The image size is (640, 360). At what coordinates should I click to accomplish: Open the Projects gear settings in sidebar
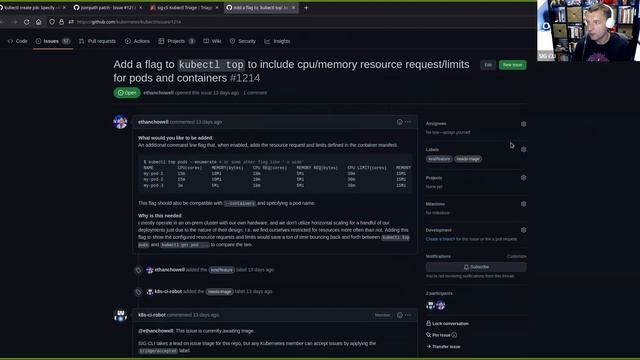click(523, 178)
